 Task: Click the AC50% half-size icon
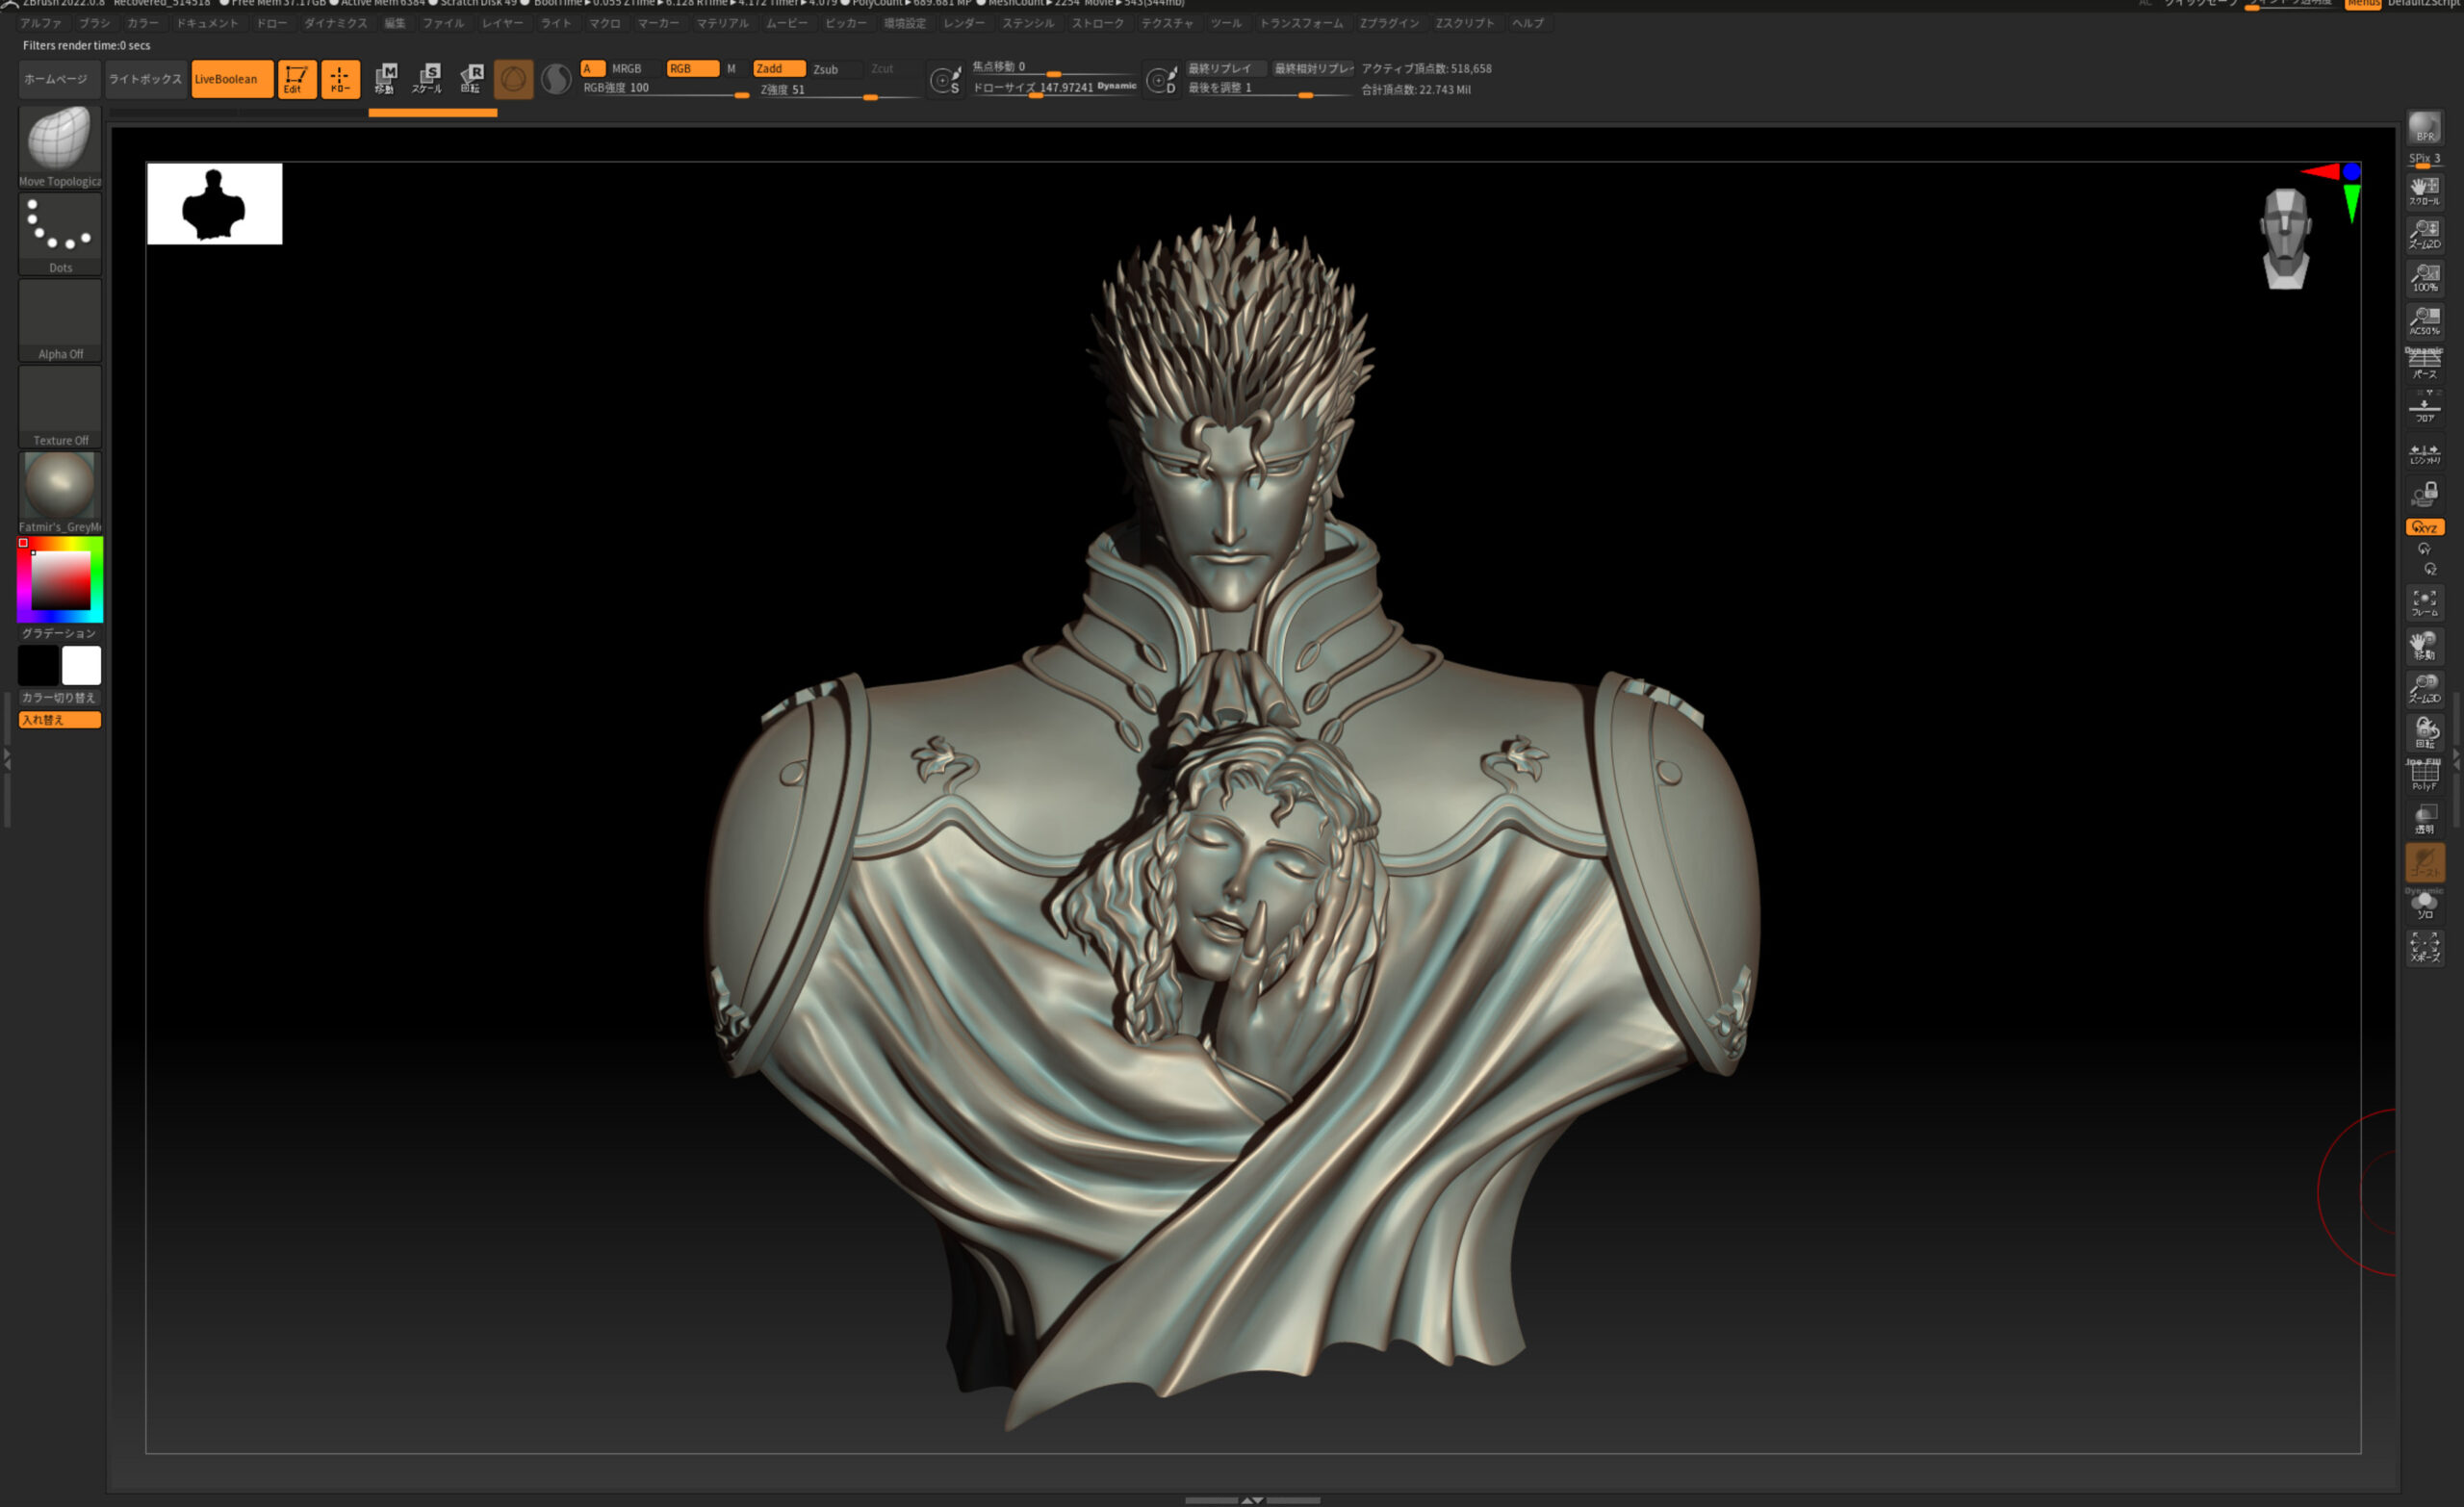(x=2425, y=320)
